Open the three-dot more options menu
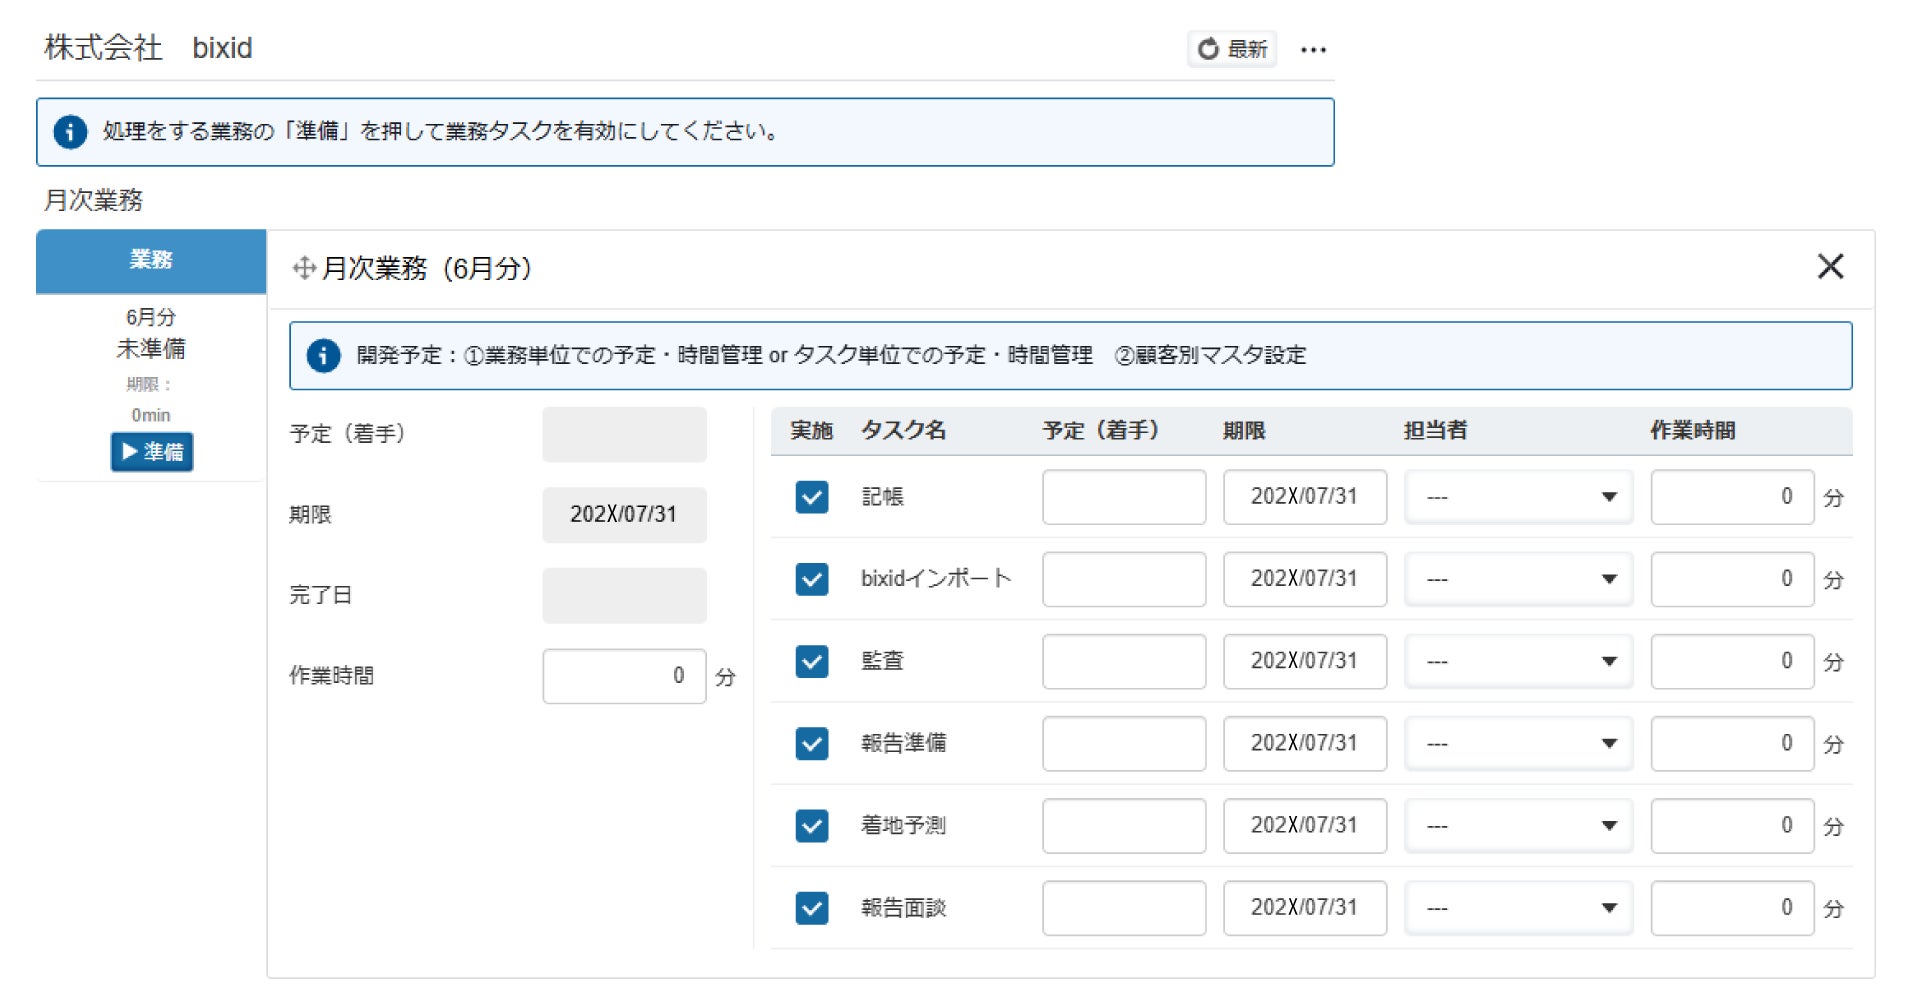Image resolution: width=1920 pixels, height=1007 pixels. pos(1313,50)
